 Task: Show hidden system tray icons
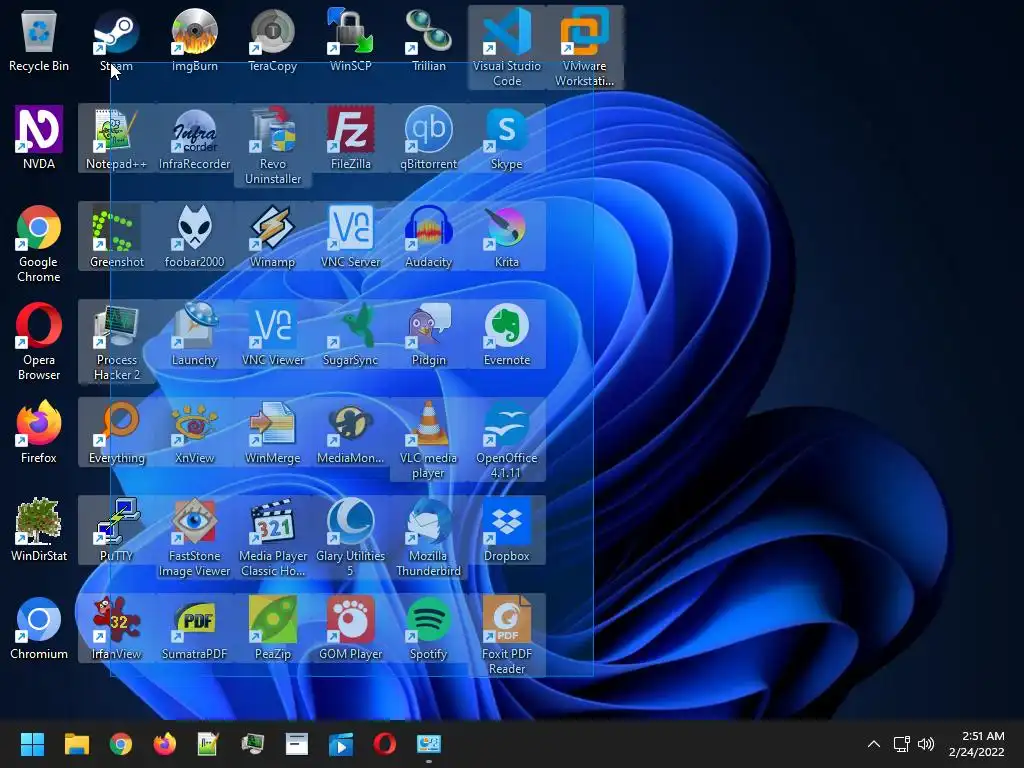873,744
